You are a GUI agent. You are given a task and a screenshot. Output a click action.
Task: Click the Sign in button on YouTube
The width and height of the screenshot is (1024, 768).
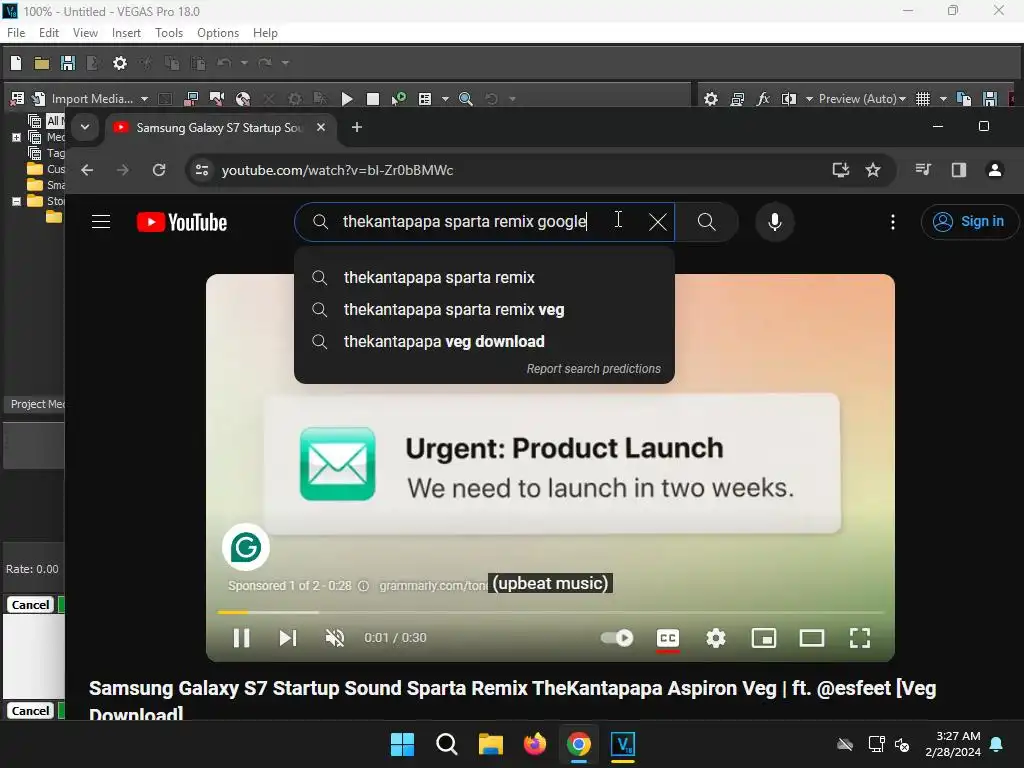(x=970, y=221)
